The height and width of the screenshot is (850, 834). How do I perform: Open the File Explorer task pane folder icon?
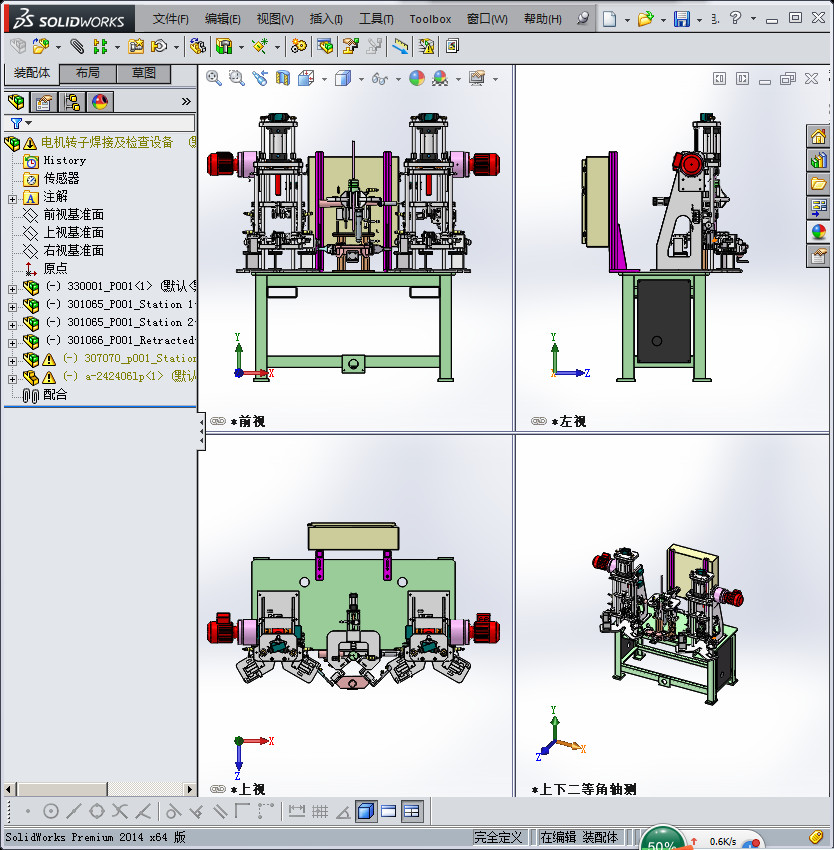[x=818, y=184]
